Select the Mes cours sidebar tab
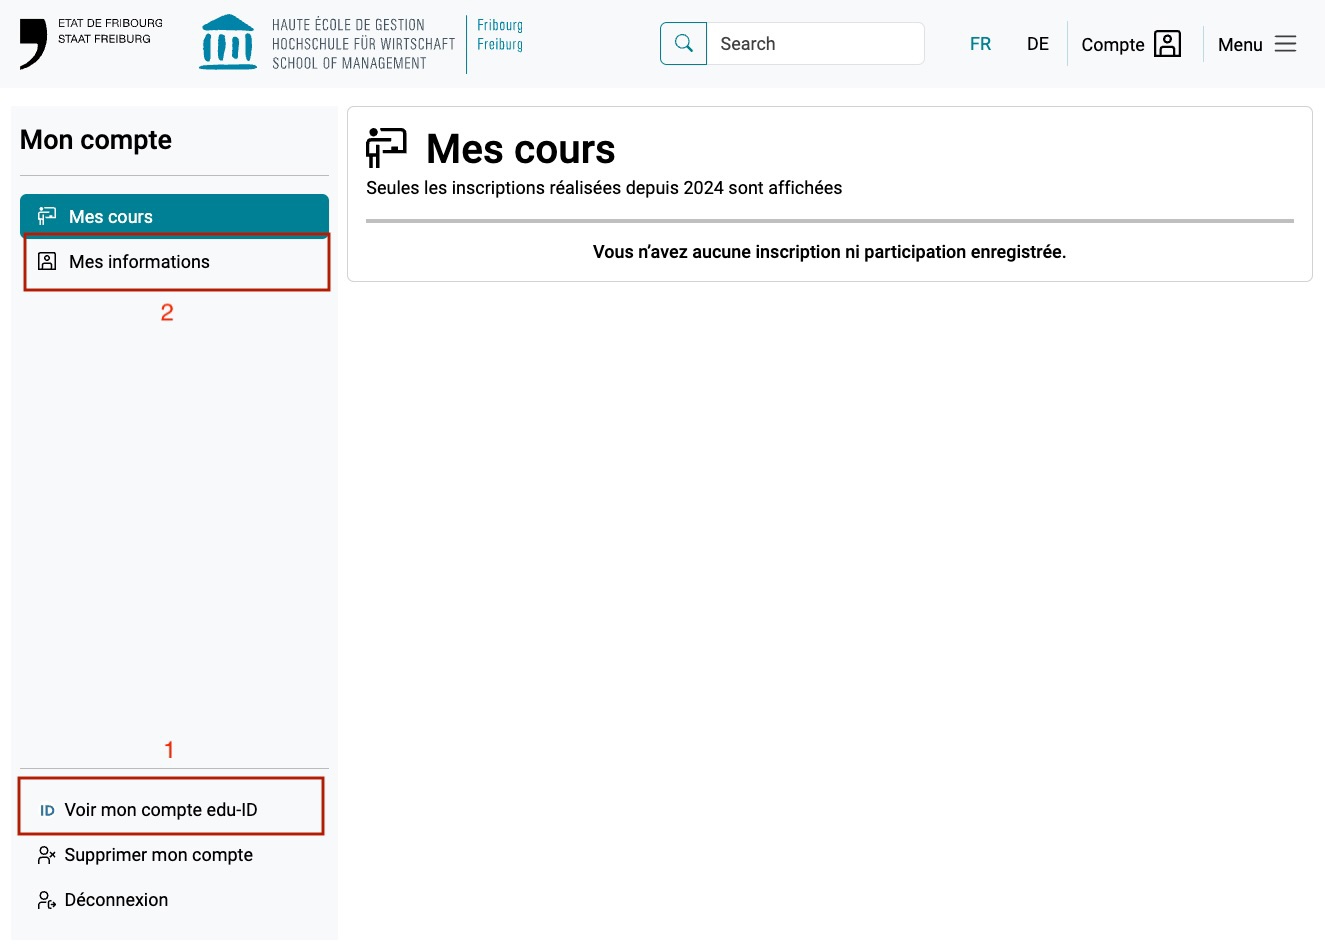 tap(111, 217)
